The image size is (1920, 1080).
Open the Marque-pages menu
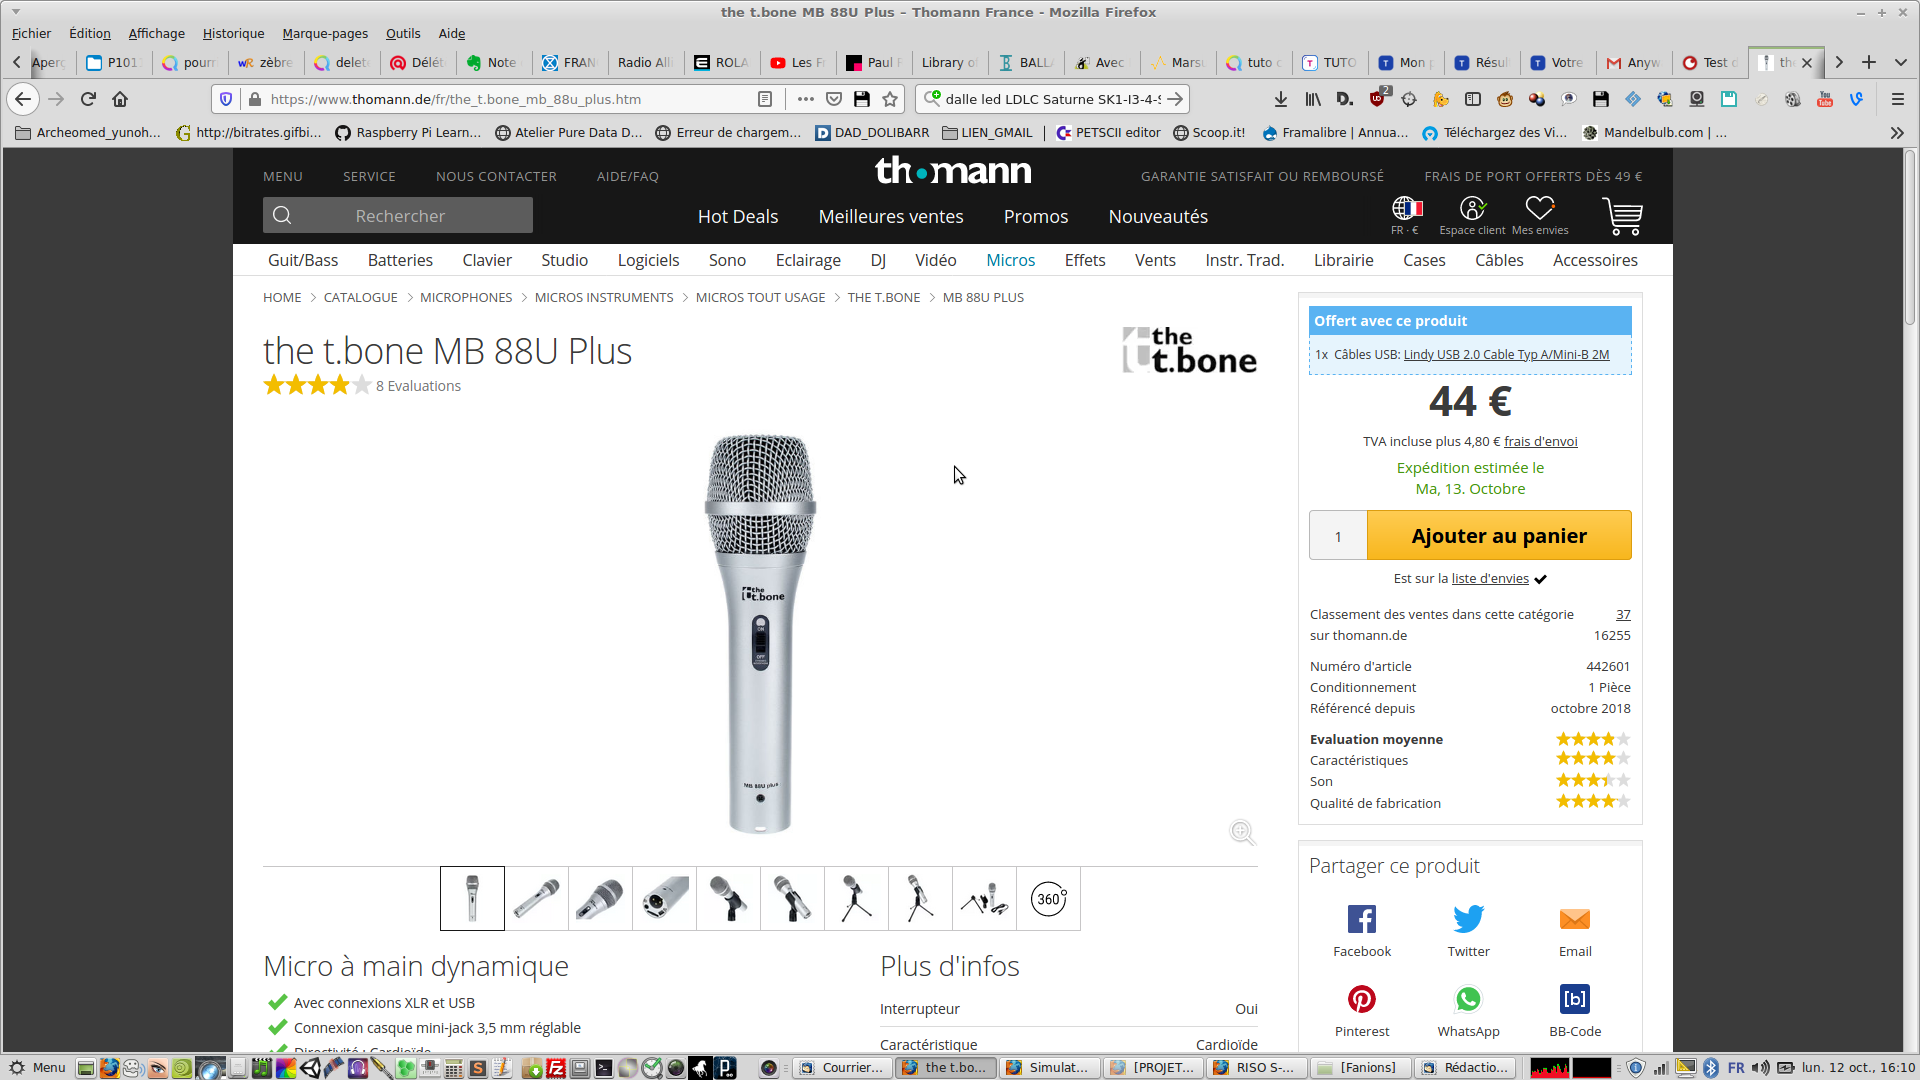(325, 33)
